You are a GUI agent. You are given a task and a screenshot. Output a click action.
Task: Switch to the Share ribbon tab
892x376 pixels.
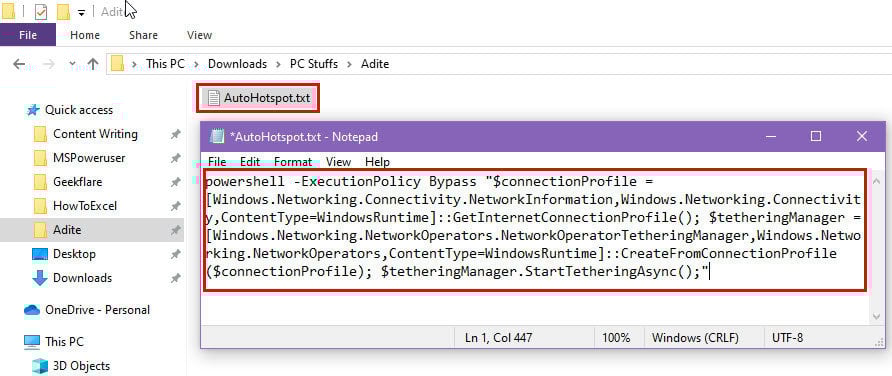pos(143,35)
